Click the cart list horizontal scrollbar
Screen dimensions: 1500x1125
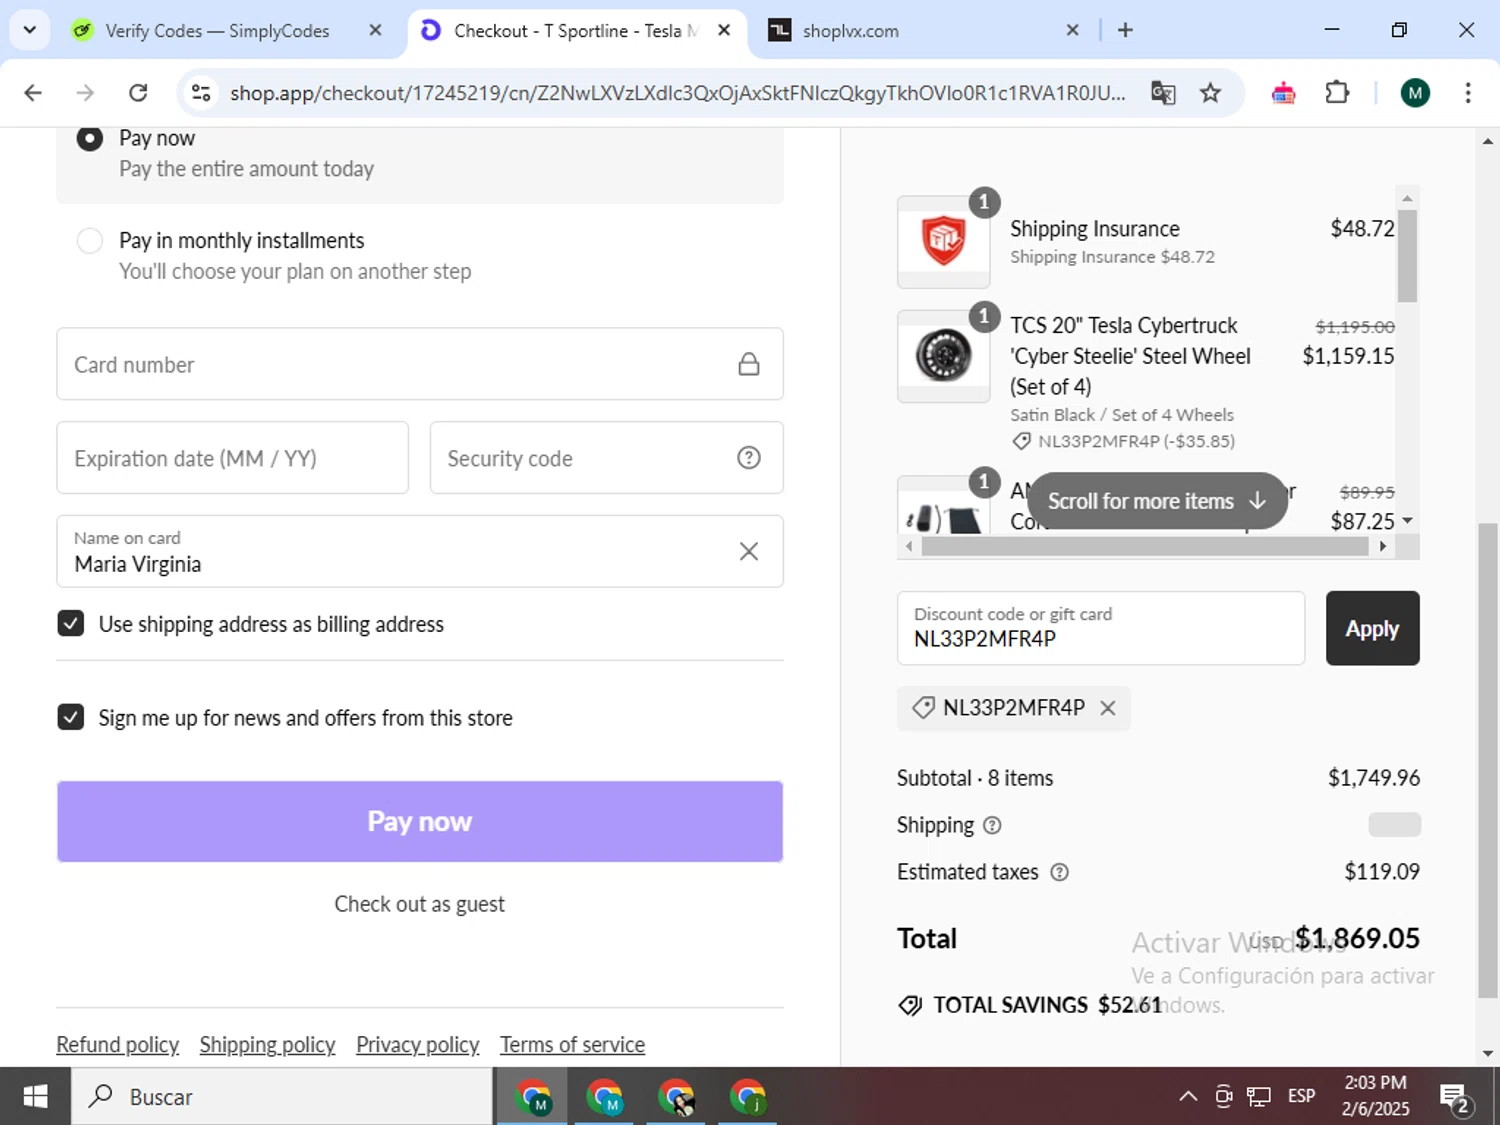[x=1145, y=546]
